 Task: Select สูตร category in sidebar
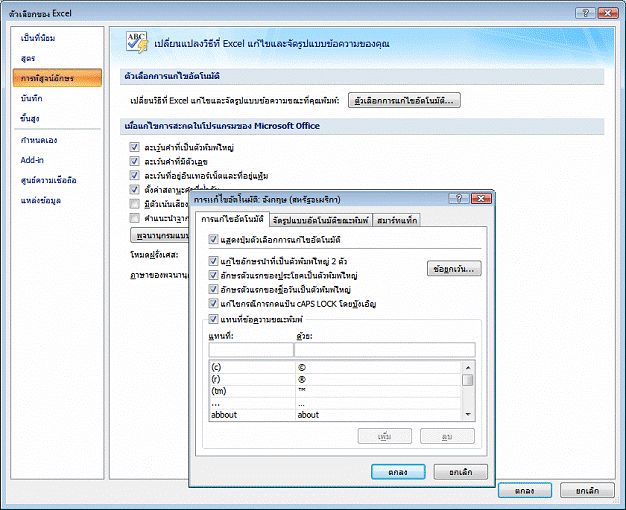coord(28,58)
